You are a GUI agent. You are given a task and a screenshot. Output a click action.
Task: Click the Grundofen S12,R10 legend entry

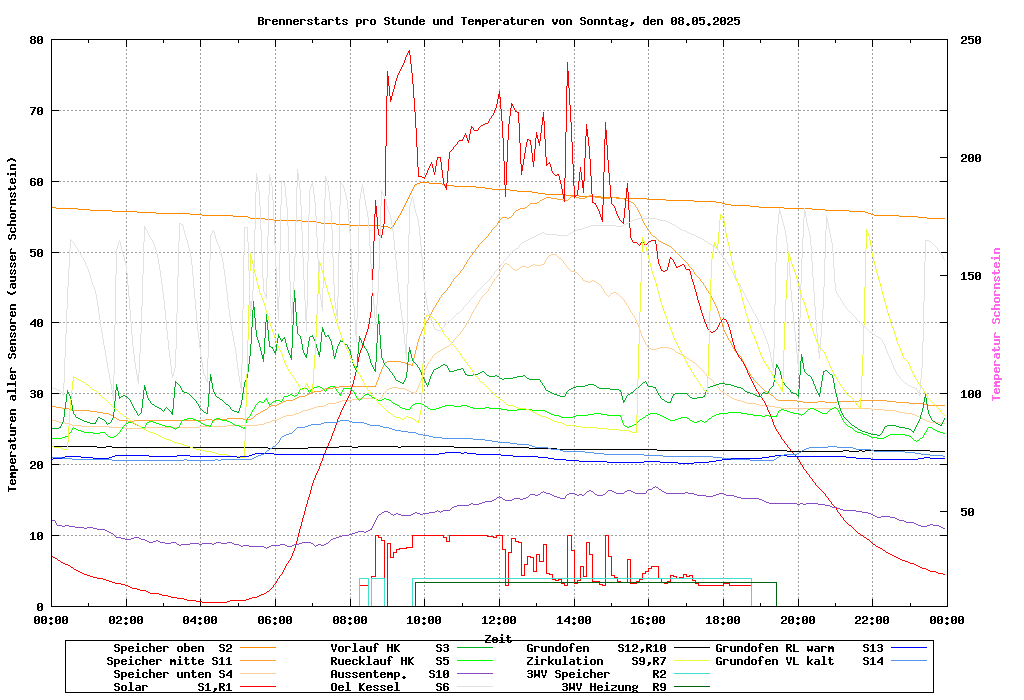tap(596, 648)
